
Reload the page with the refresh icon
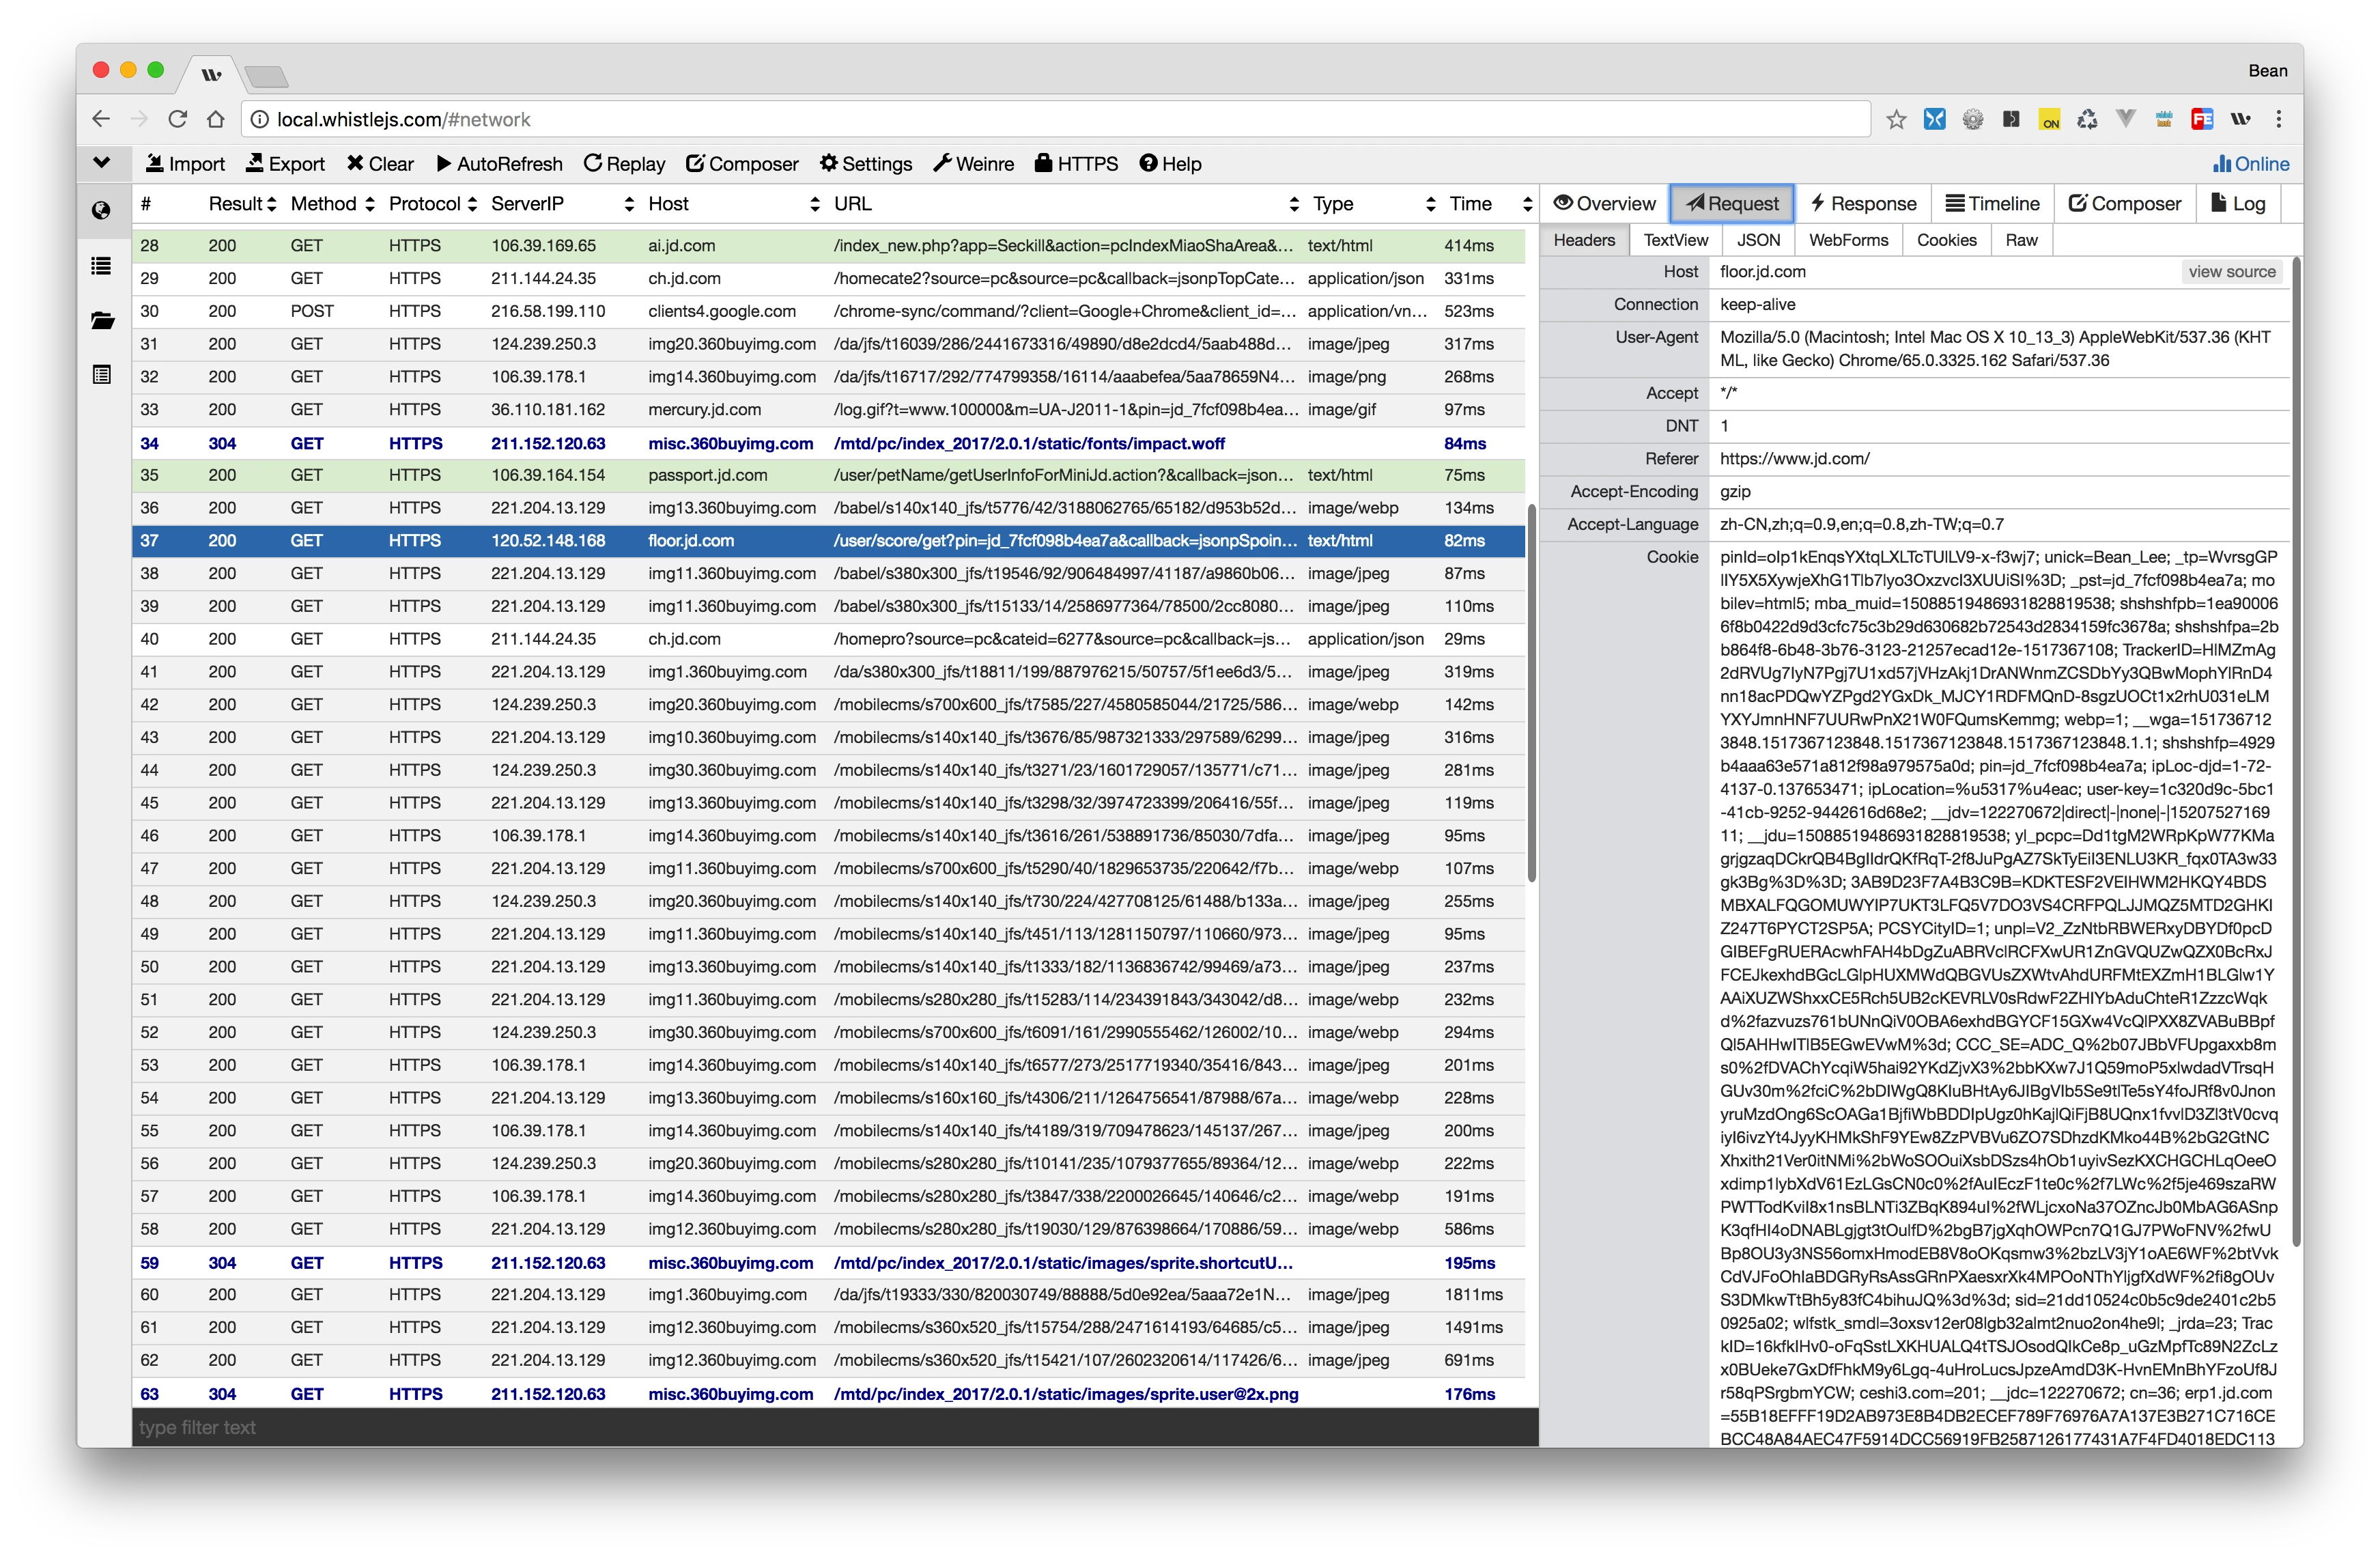pos(177,119)
